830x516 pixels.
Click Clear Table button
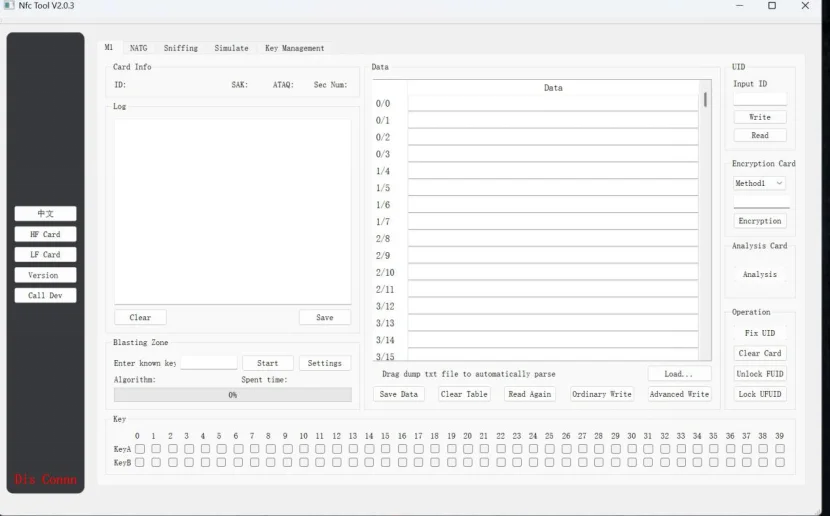[464, 394]
